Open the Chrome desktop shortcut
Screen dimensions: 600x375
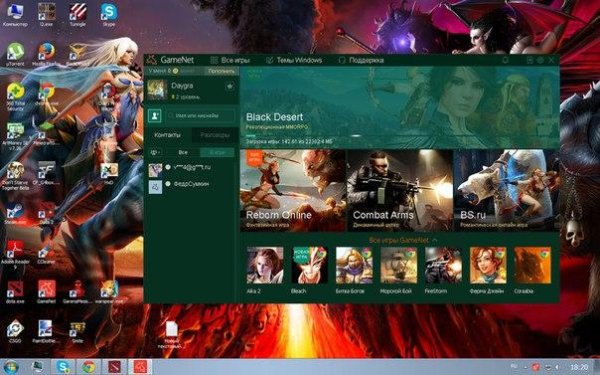tap(46, 94)
